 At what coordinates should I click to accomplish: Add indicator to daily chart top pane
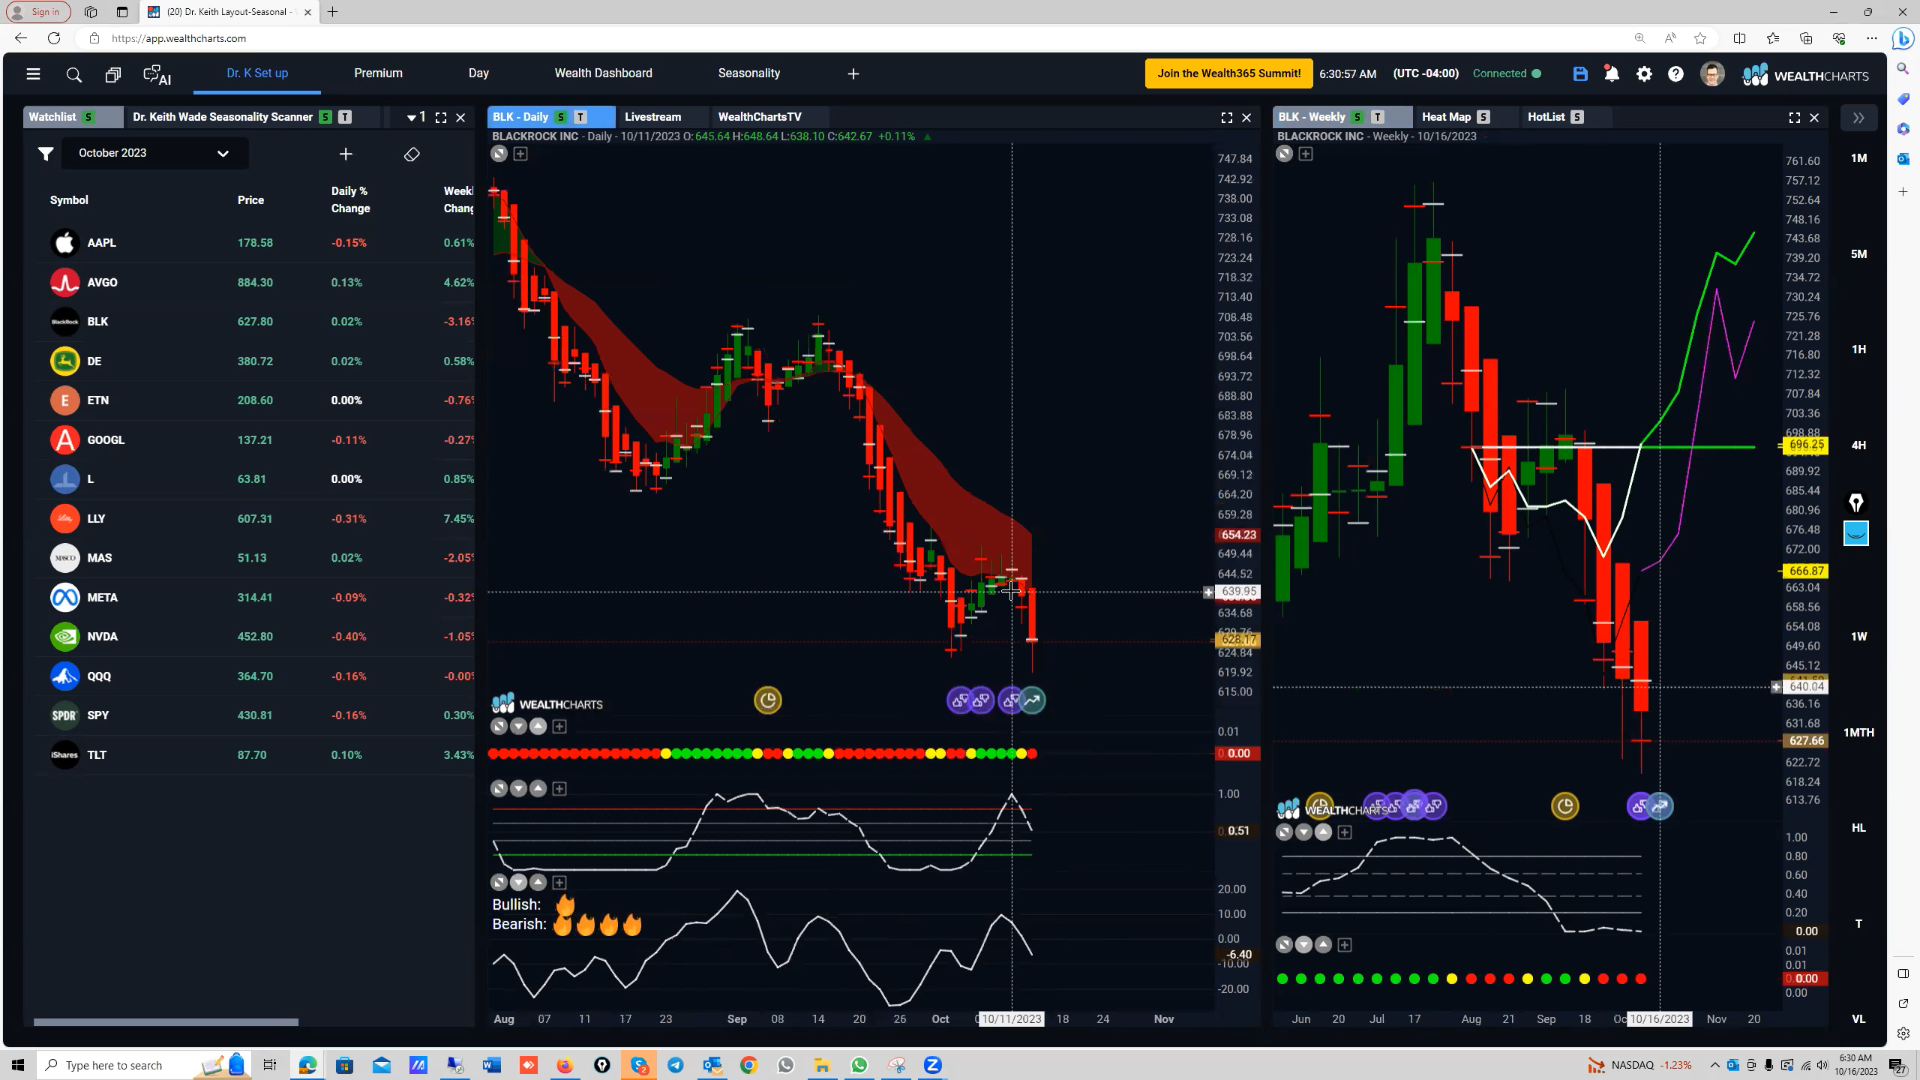pyautogui.click(x=521, y=154)
